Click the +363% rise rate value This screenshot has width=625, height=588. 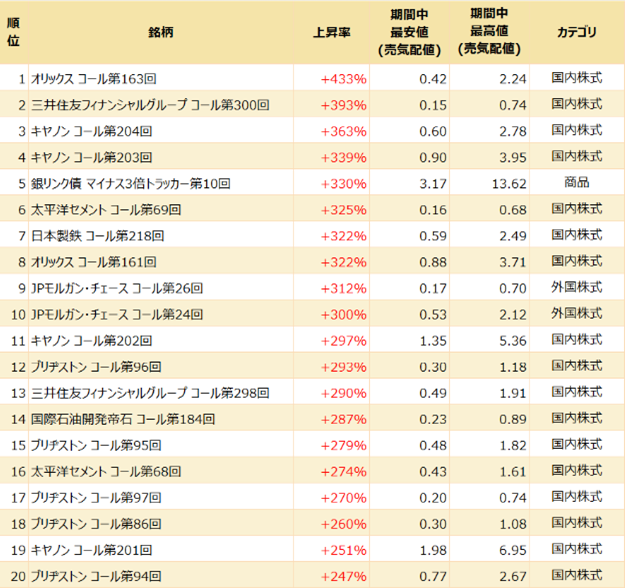pos(344,131)
